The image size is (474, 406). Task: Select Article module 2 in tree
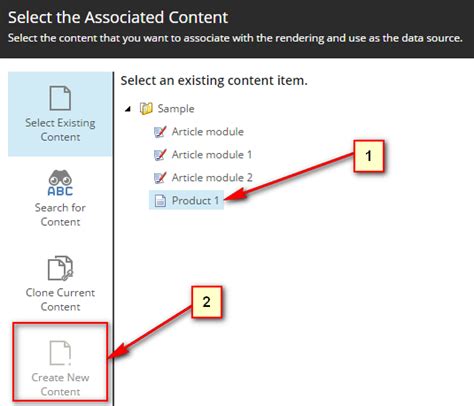pos(212,178)
